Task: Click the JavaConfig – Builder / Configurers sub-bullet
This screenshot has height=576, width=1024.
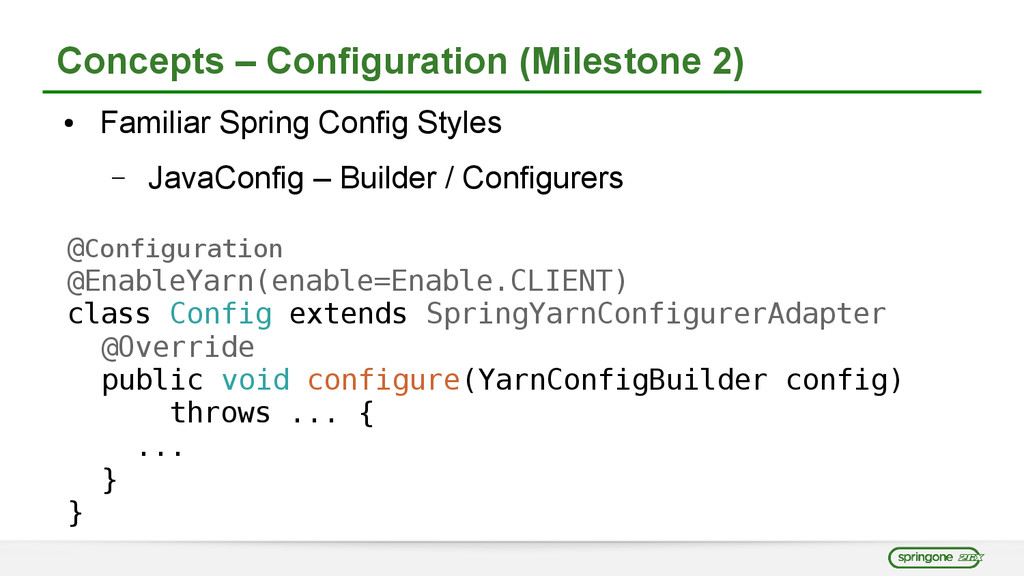Action: pos(385,179)
